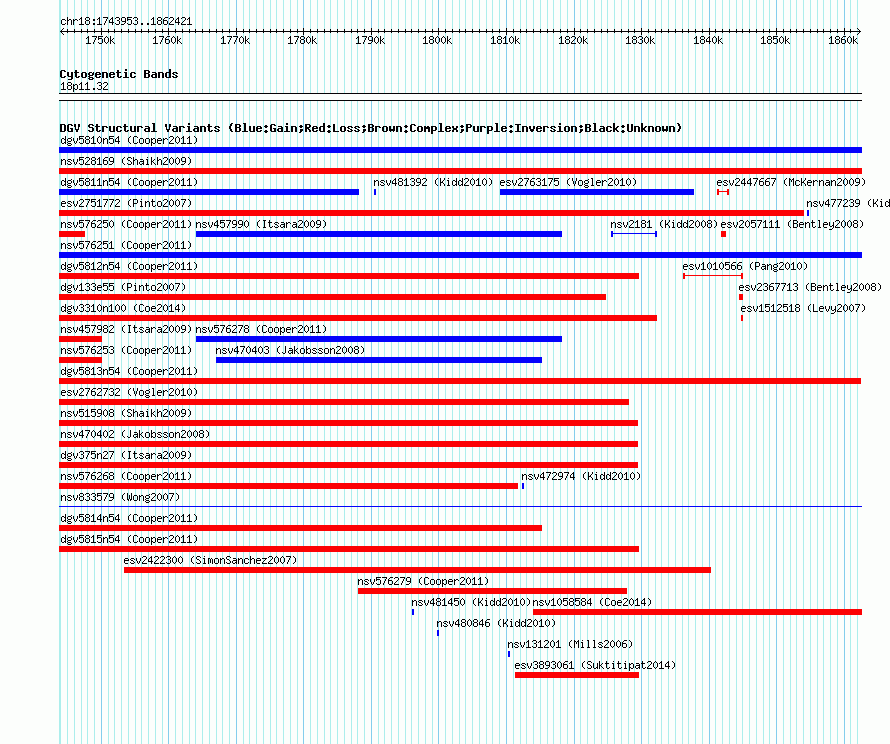Click the red bar of esv3893061

(577, 675)
